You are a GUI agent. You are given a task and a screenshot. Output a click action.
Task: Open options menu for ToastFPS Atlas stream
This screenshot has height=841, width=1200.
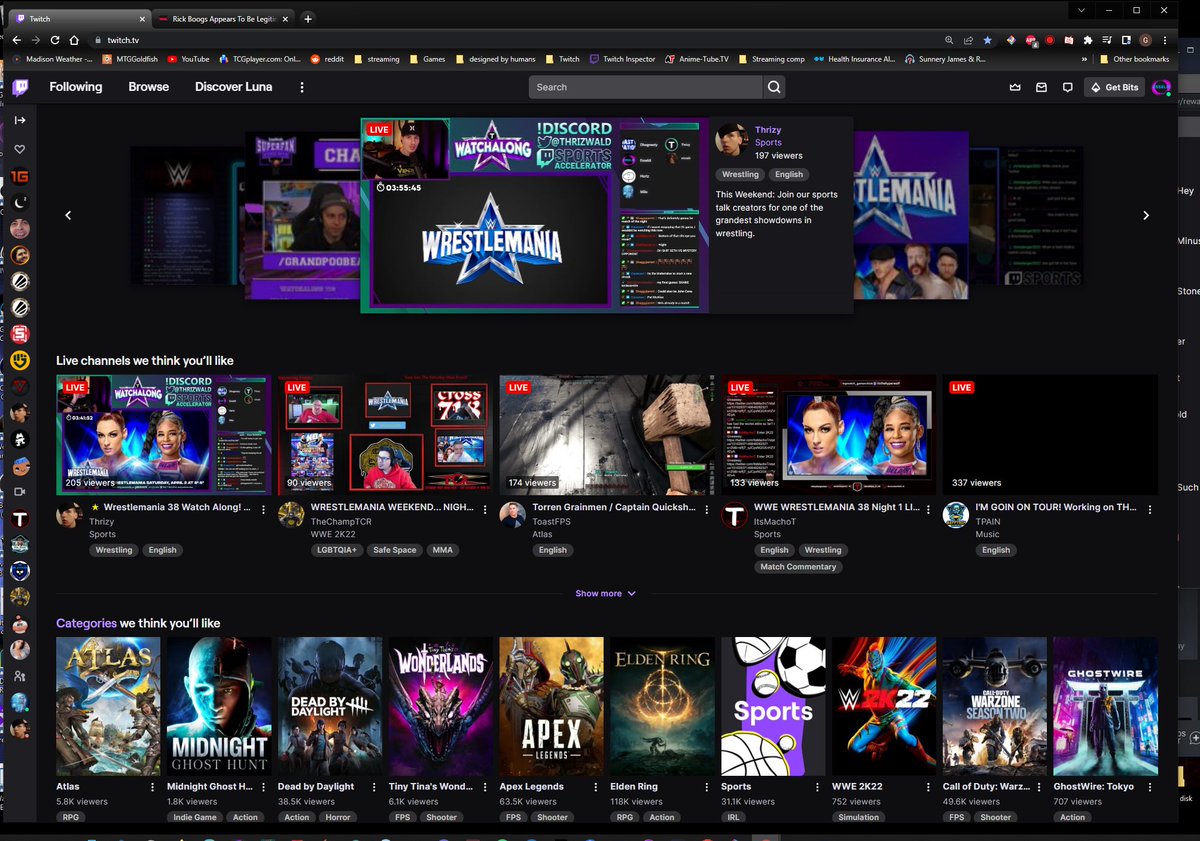[x=707, y=508]
